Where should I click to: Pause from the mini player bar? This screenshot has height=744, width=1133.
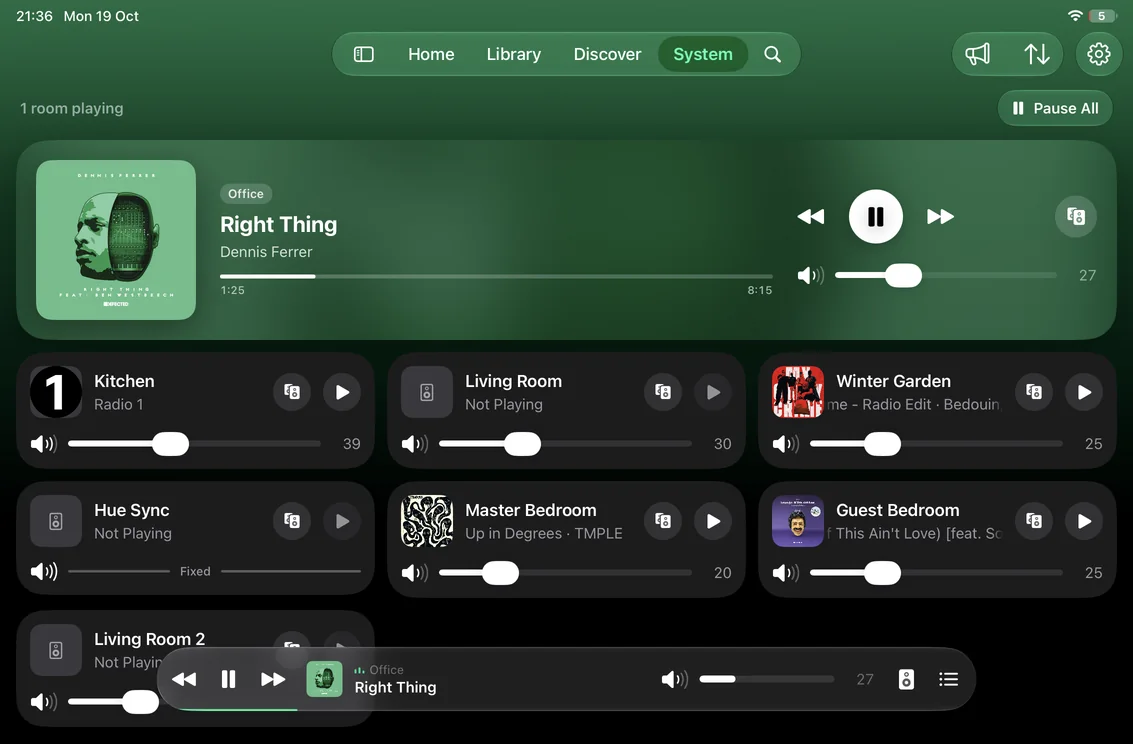(x=228, y=679)
